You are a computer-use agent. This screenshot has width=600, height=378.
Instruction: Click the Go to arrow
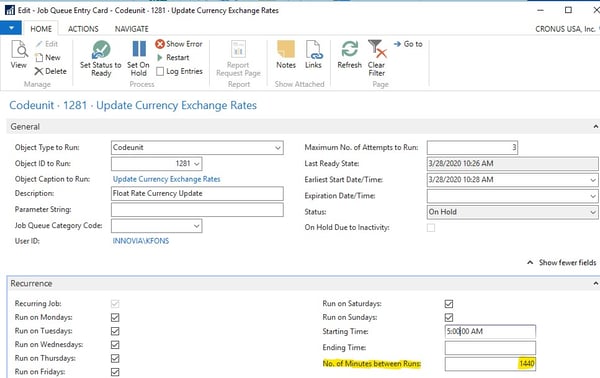pyautogui.click(x=408, y=44)
